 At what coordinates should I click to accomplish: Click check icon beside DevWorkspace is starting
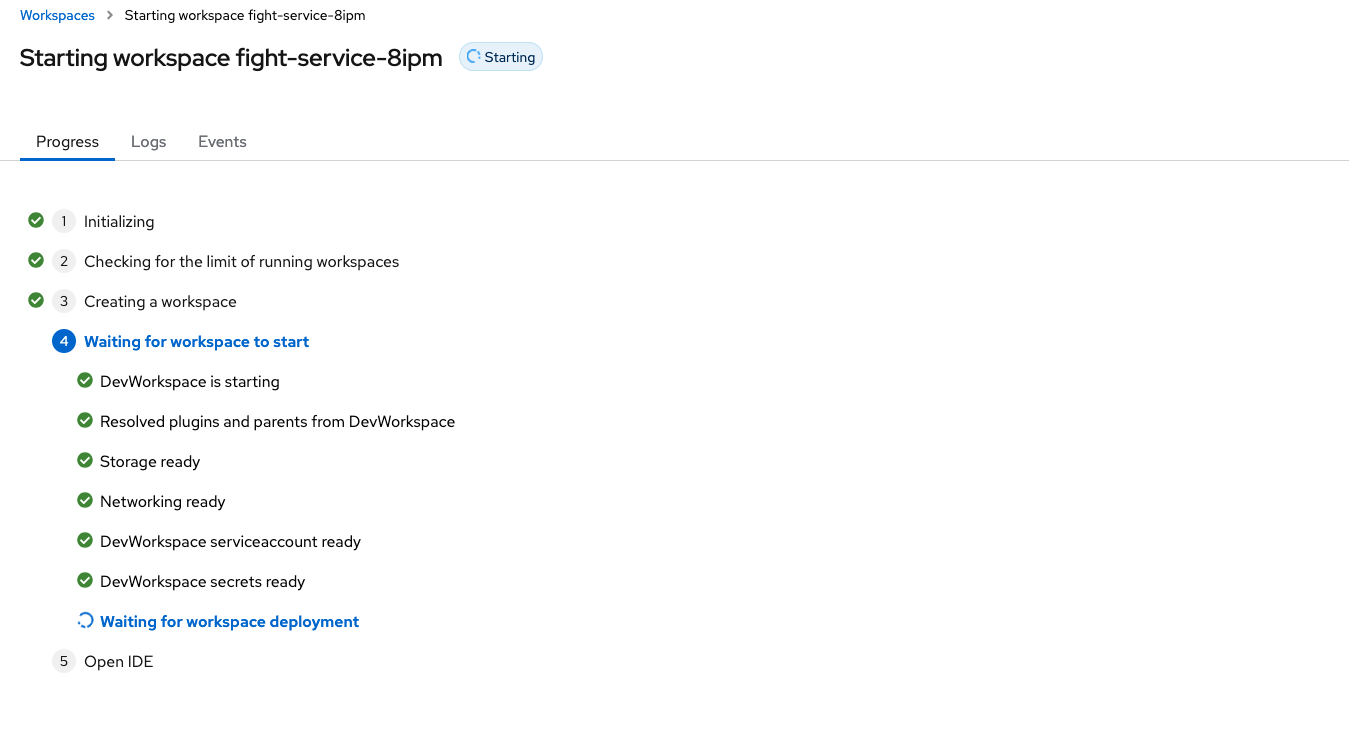(85, 380)
